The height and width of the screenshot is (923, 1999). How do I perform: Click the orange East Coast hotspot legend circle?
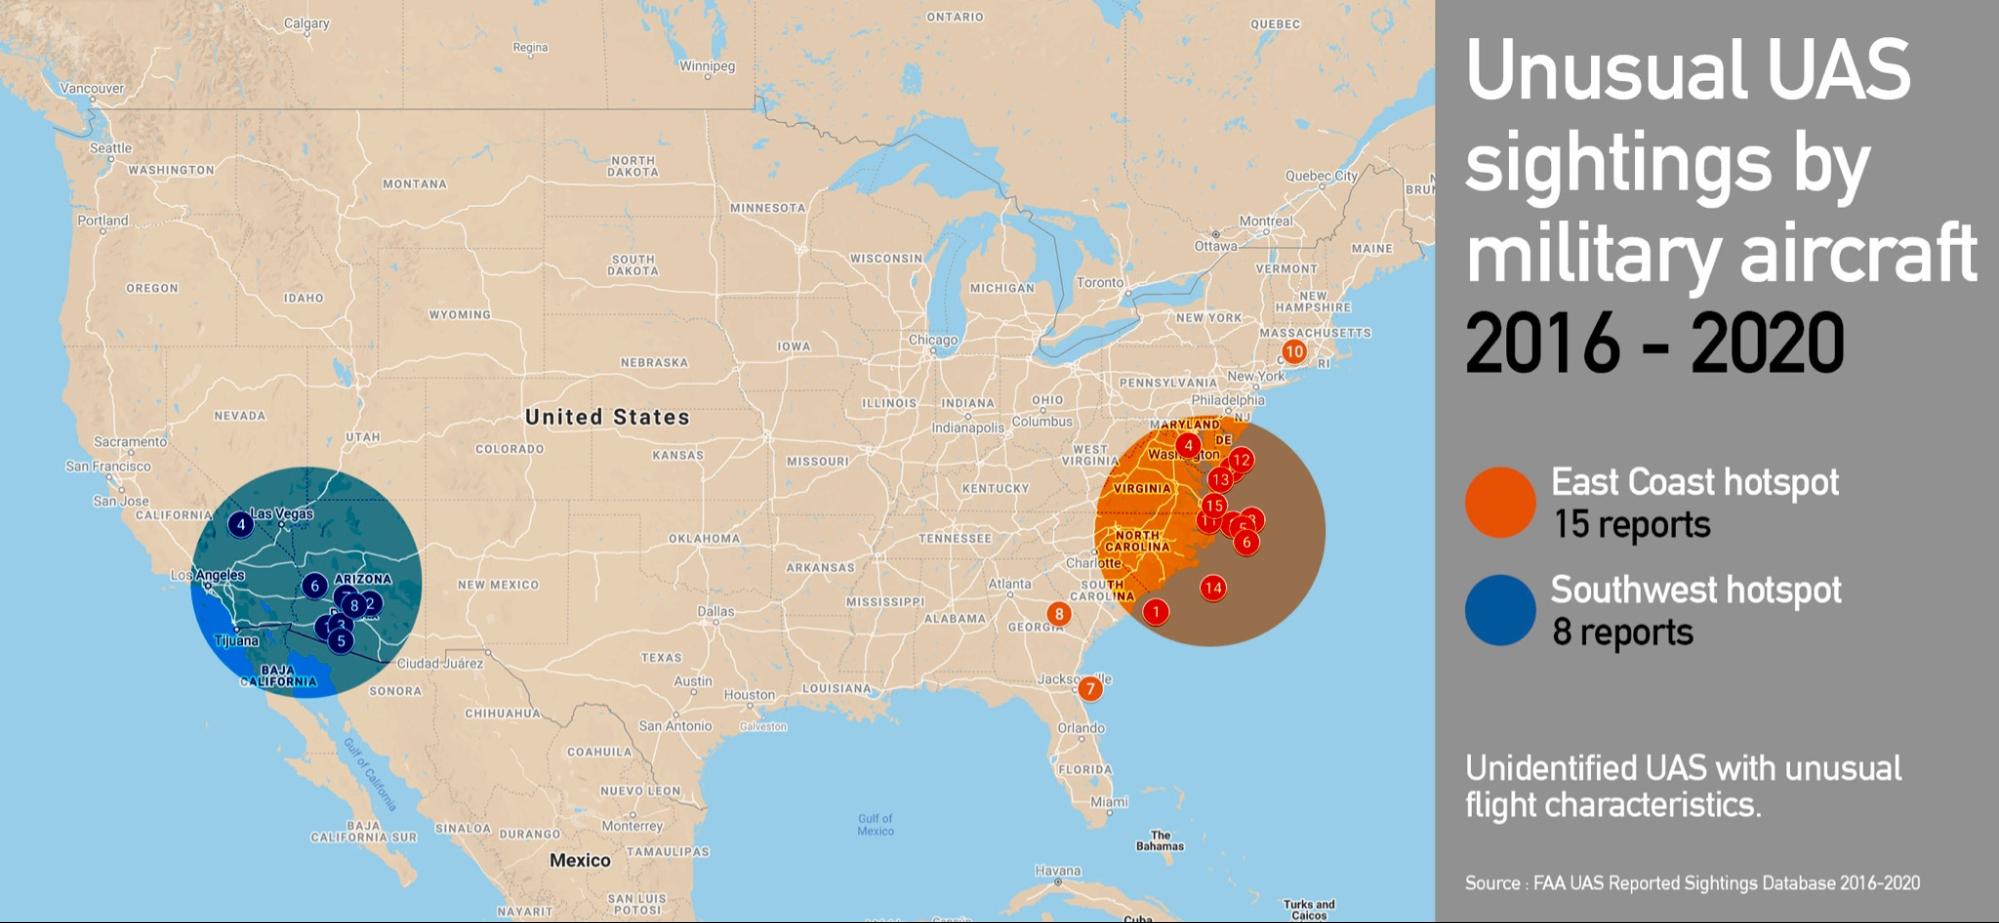[1500, 502]
